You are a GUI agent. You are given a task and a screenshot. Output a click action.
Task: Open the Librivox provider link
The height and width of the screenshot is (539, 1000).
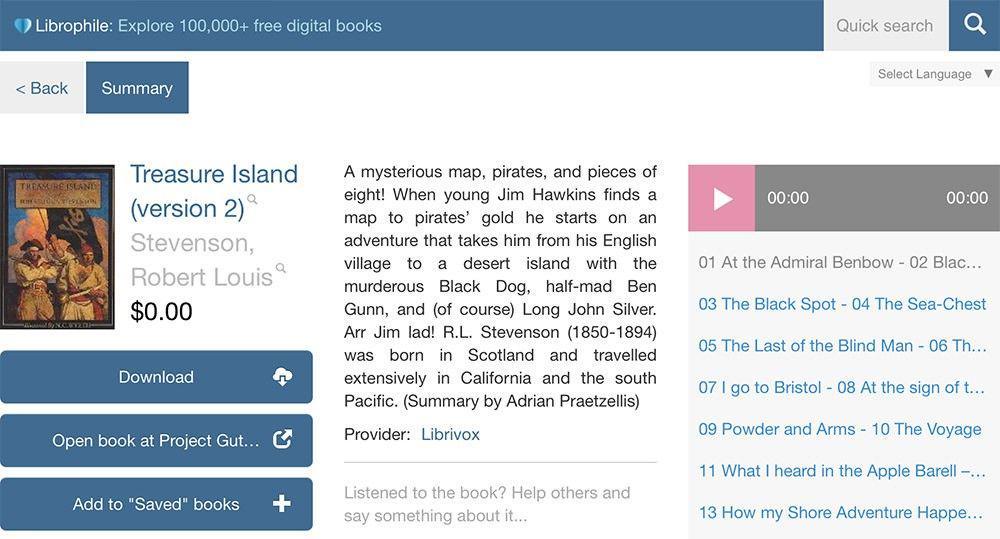click(x=450, y=434)
